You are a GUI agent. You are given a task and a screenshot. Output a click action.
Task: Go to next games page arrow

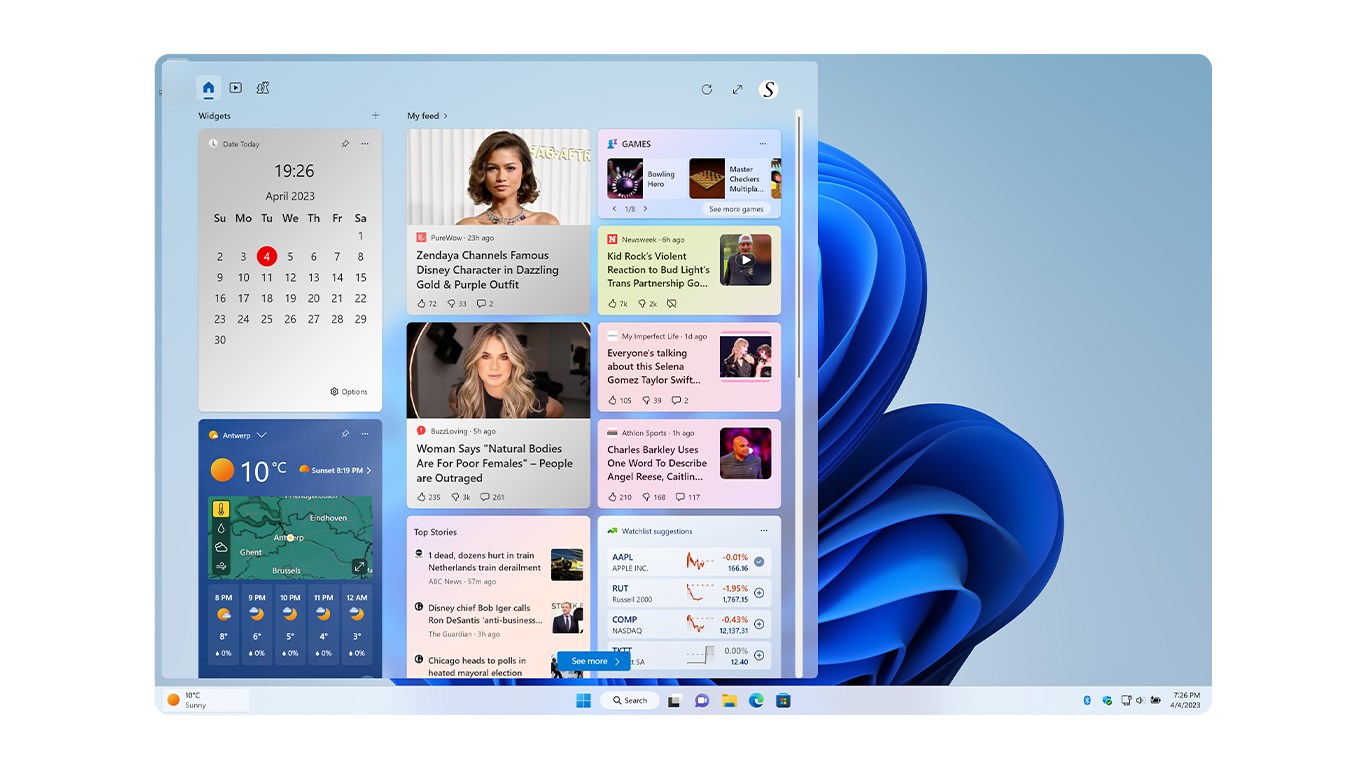click(x=645, y=209)
